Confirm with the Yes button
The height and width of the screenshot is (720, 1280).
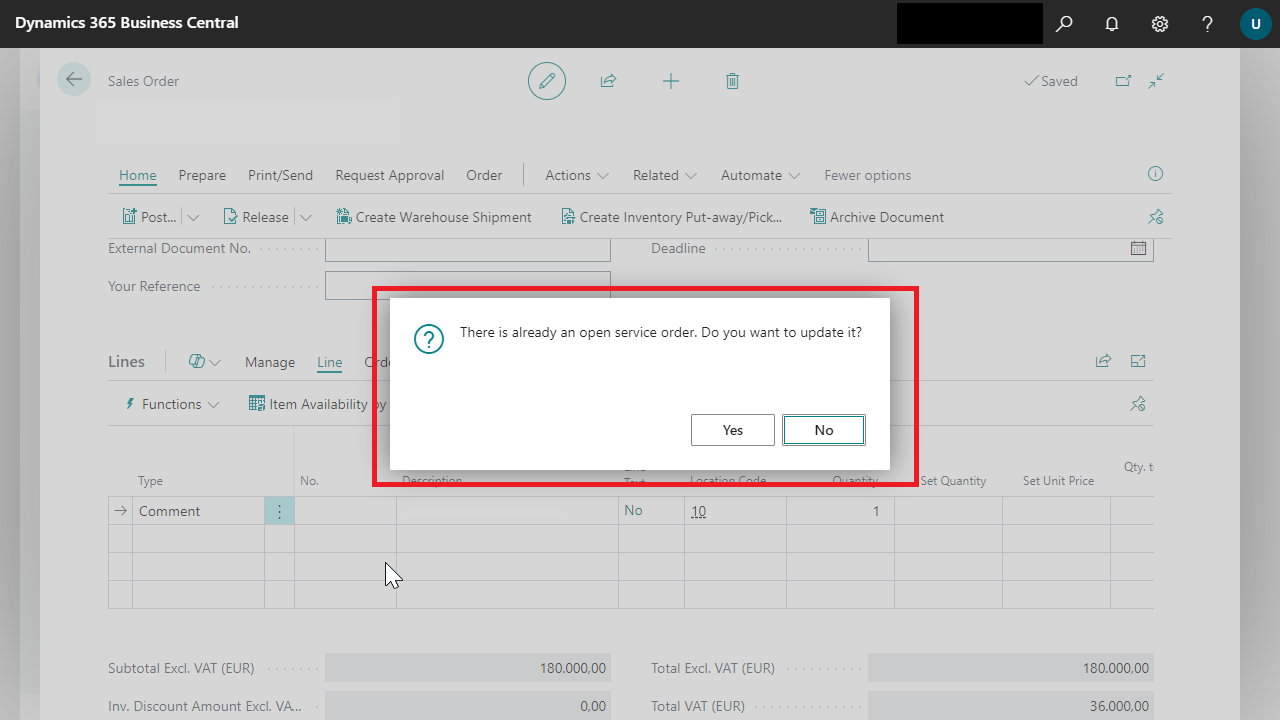[x=733, y=430]
